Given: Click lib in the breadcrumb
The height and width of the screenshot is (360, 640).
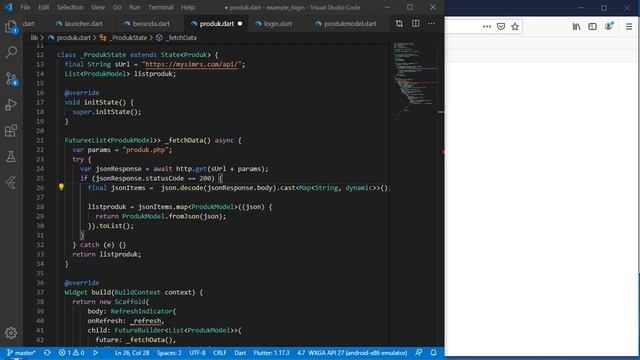Looking at the screenshot, I should pyautogui.click(x=34, y=38).
